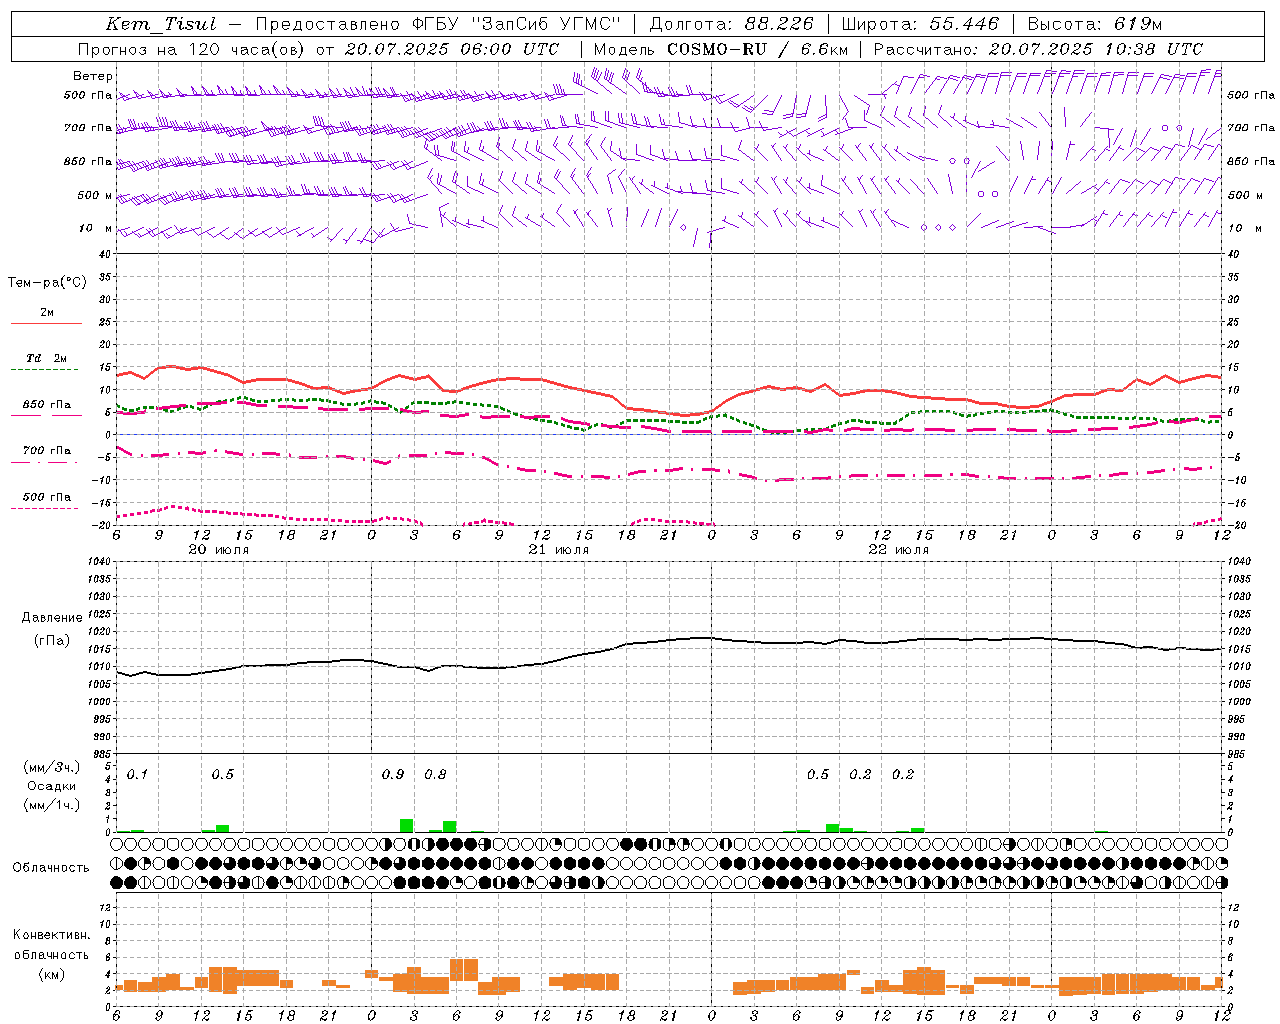The image size is (1280, 1024).
Task: Click the green precipitation bar below 0.8
Action: click(449, 827)
